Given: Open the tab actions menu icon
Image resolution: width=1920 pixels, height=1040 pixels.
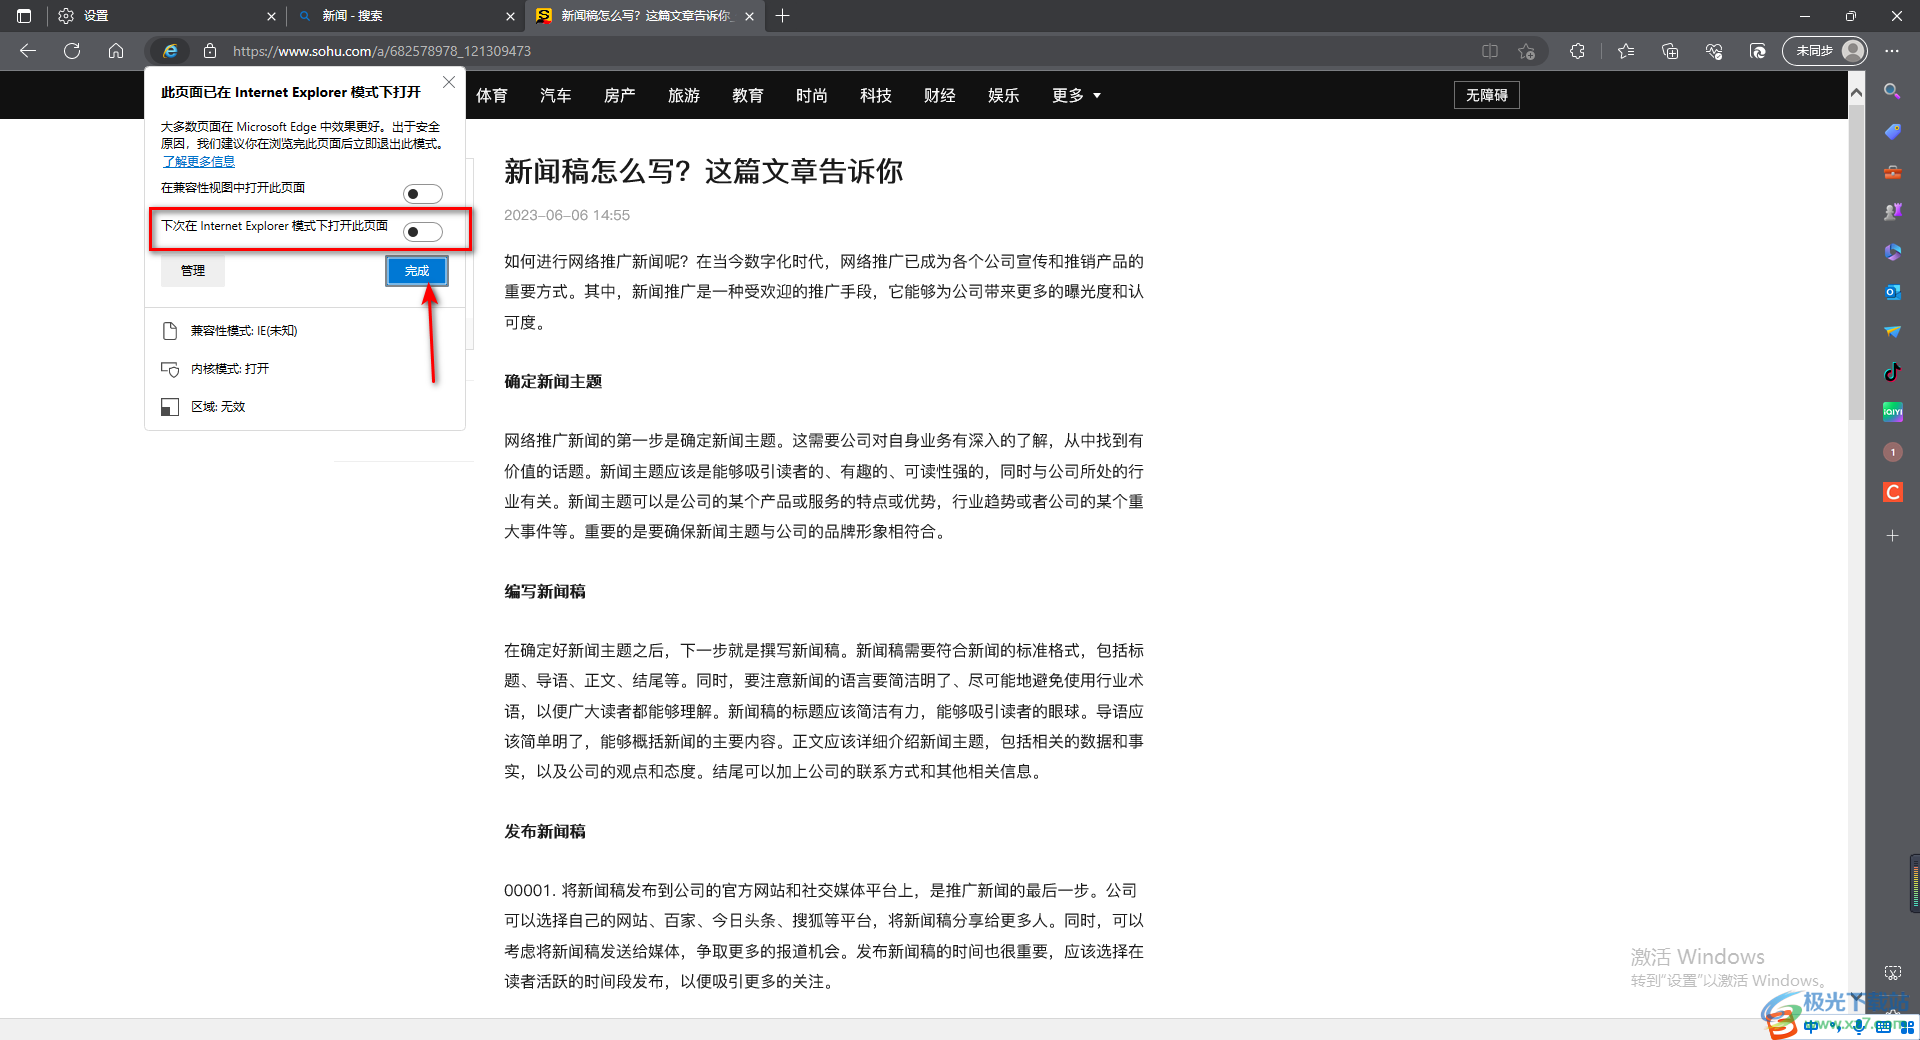Looking at the screenshot, I should [24, 16].
